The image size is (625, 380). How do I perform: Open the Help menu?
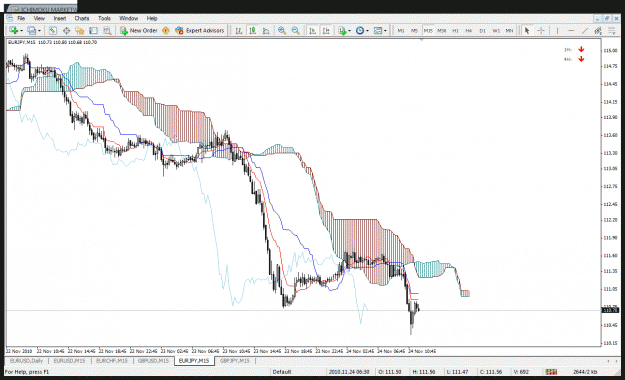tap(152, 18)
